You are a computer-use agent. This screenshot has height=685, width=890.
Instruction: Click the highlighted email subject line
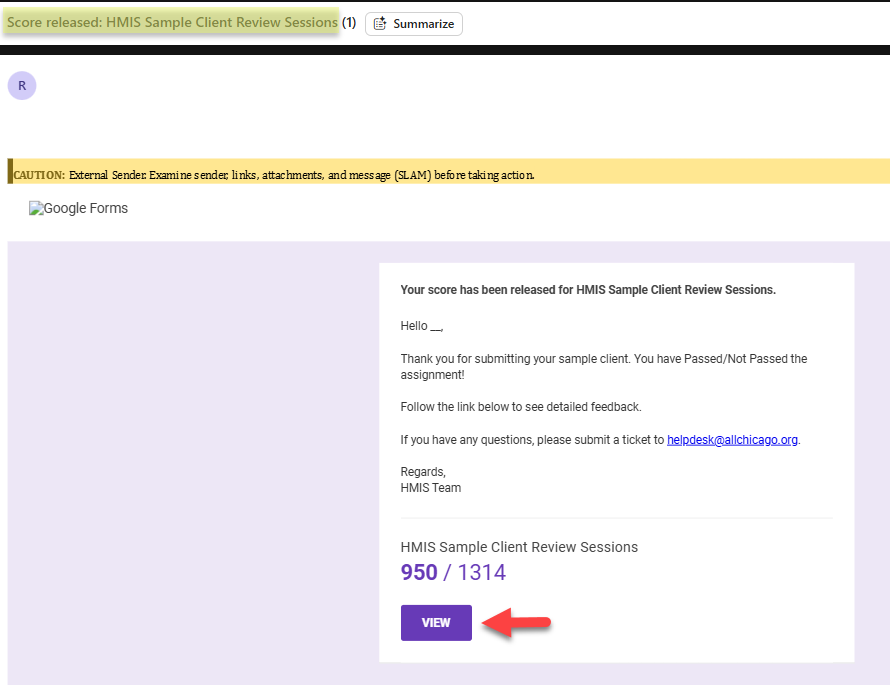(172, 23)
